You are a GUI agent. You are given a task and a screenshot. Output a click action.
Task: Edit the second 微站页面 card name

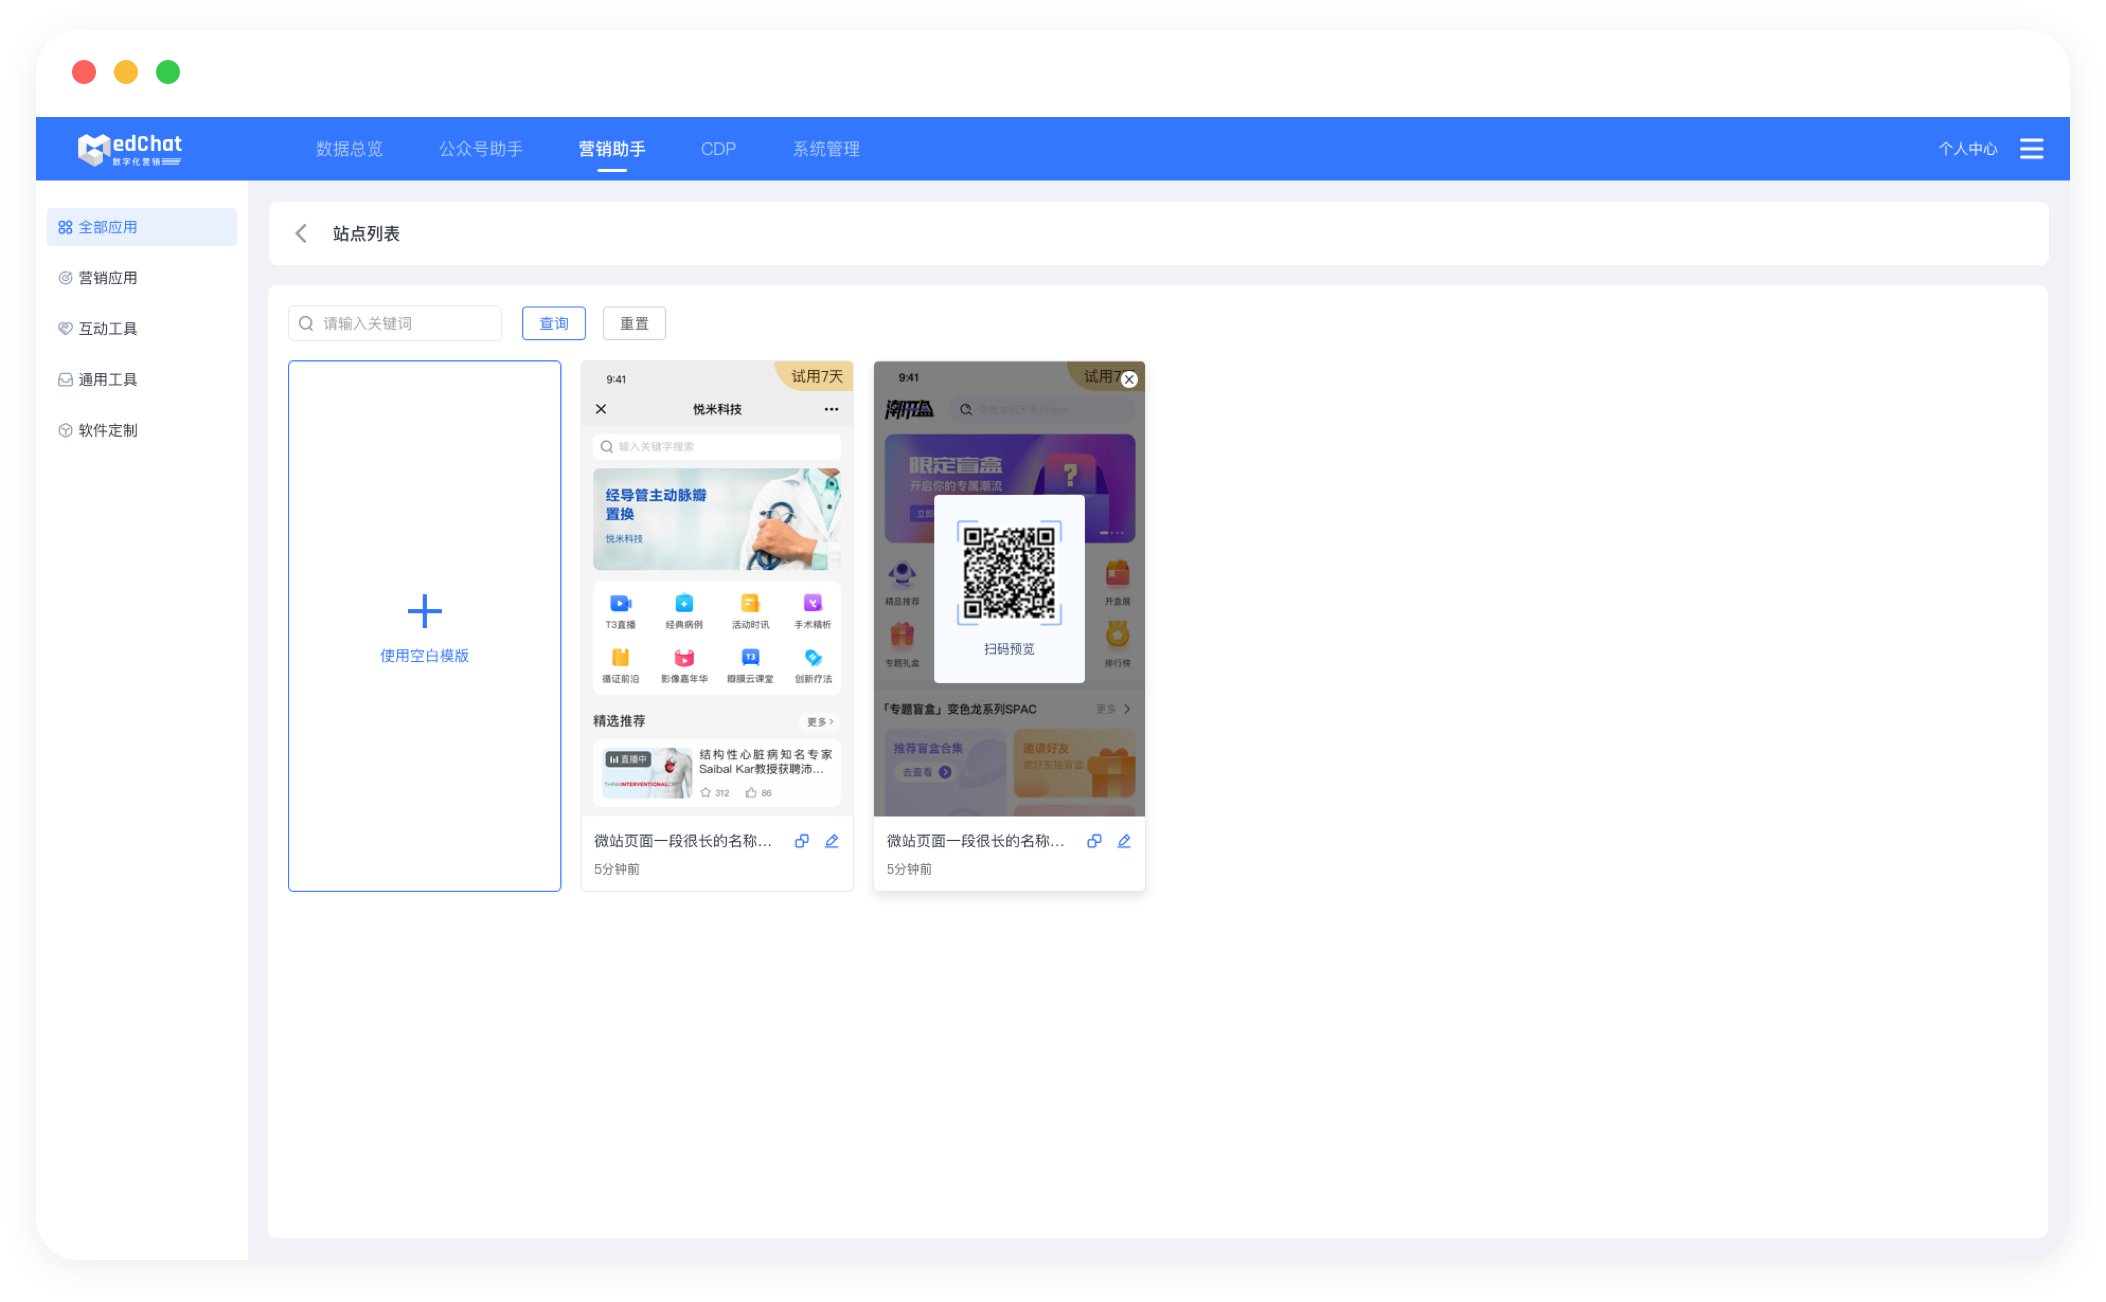1124,841
